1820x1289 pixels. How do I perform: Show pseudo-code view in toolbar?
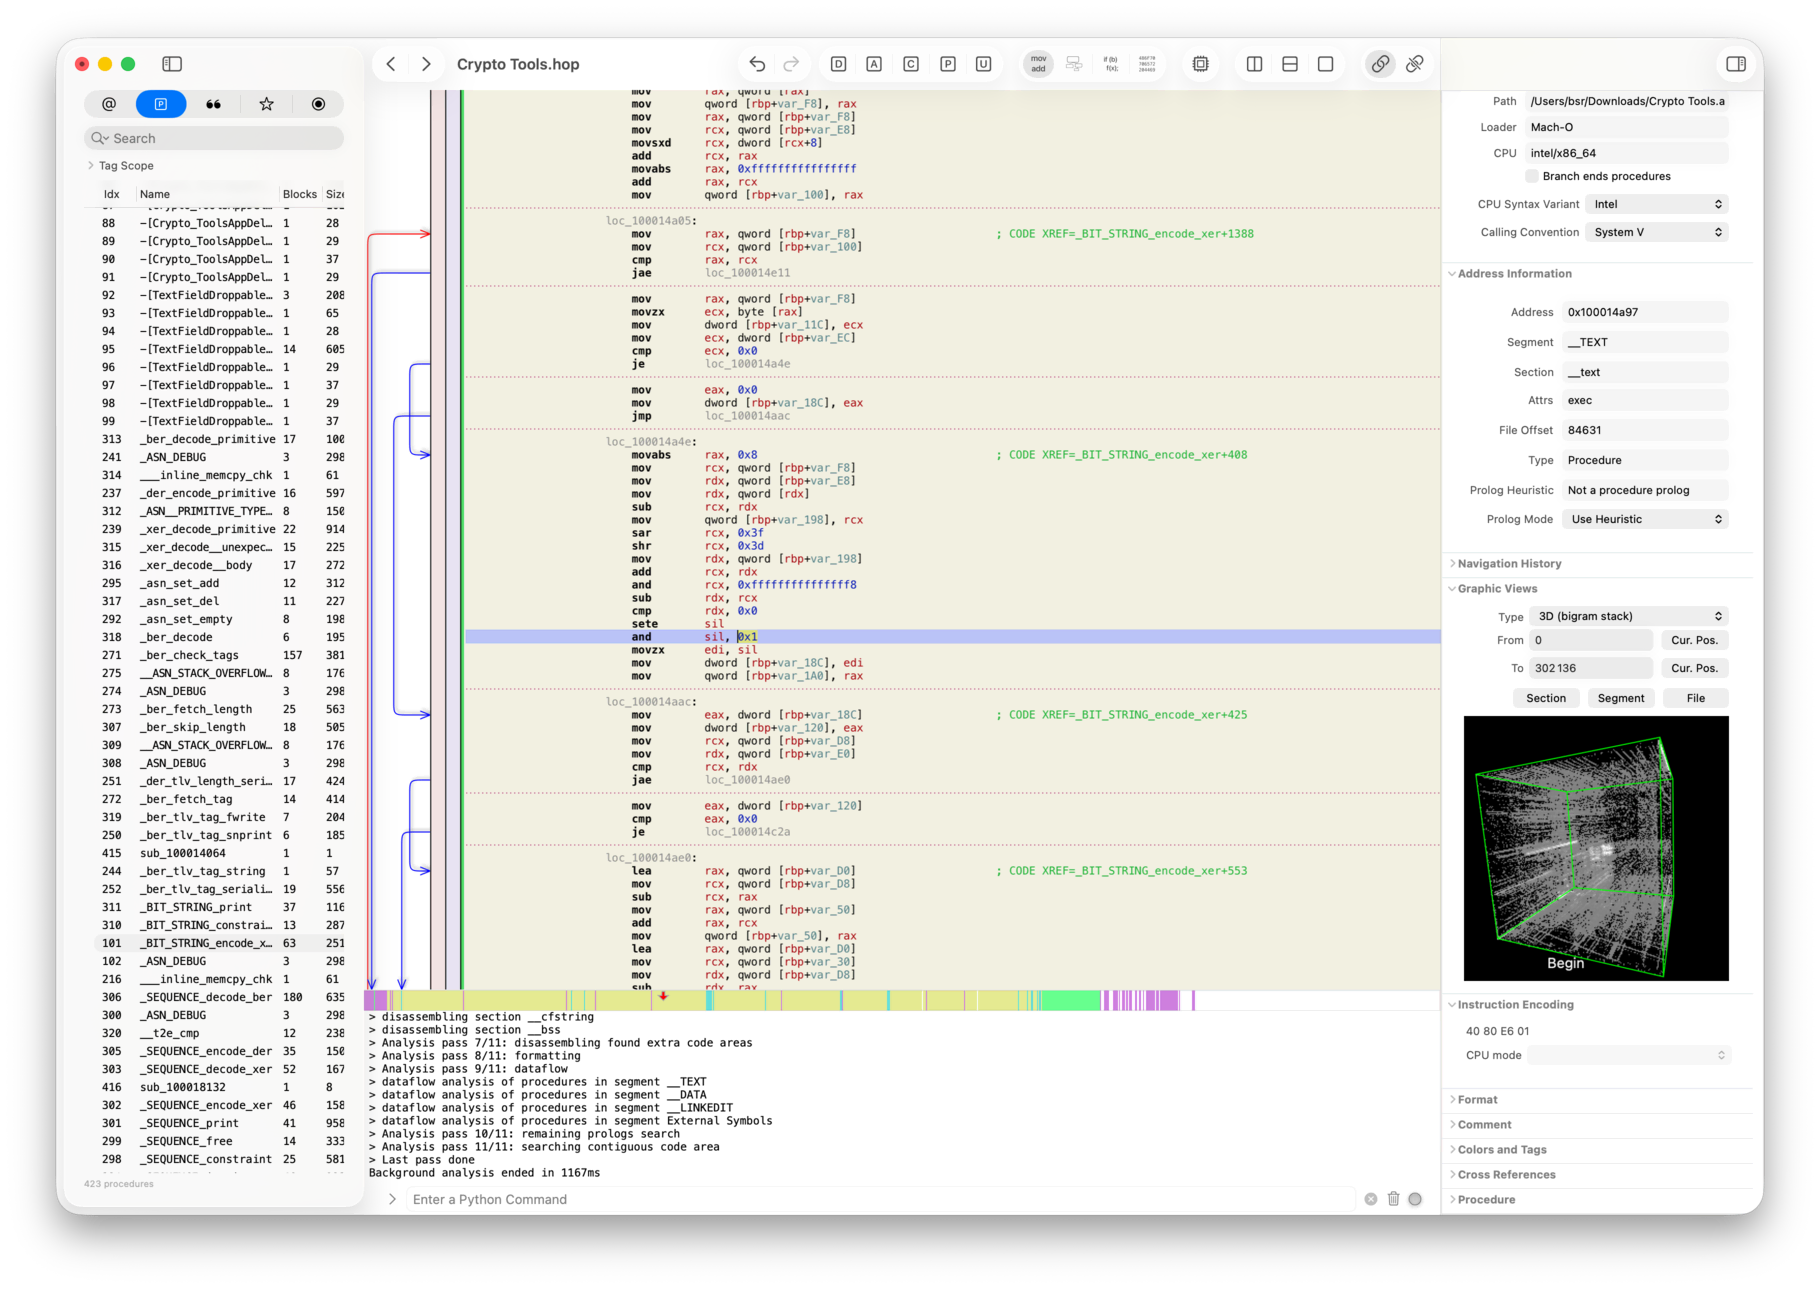click(1110, 64)
